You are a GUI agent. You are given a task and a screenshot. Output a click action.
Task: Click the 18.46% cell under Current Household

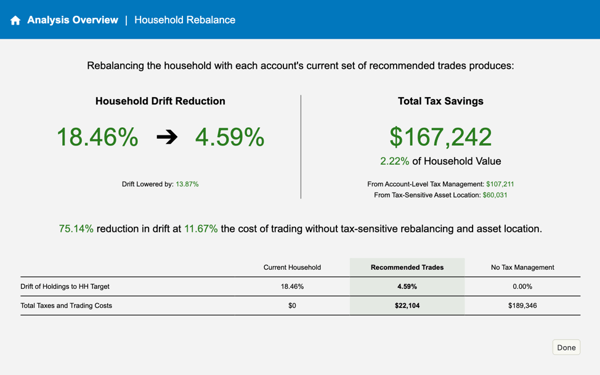(292, 287)
